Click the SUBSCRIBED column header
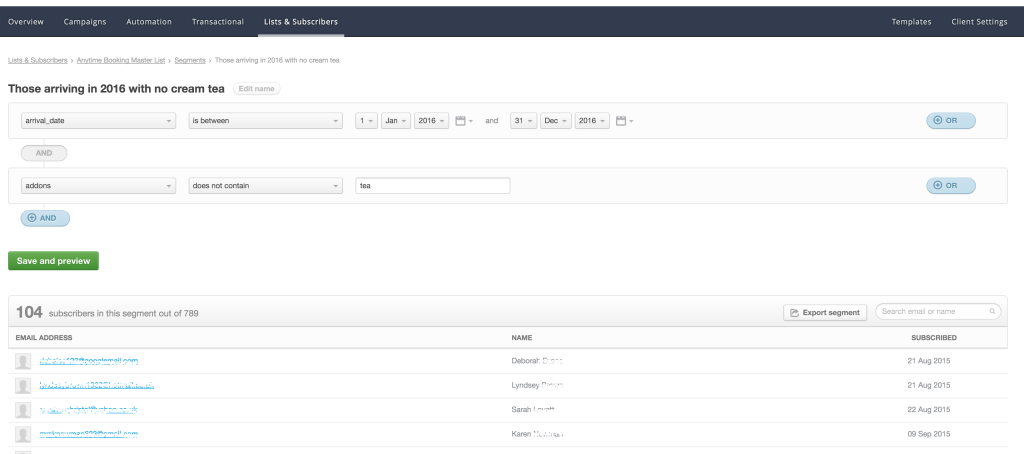This screenshot has width=1024, height=454. [934, 338]
